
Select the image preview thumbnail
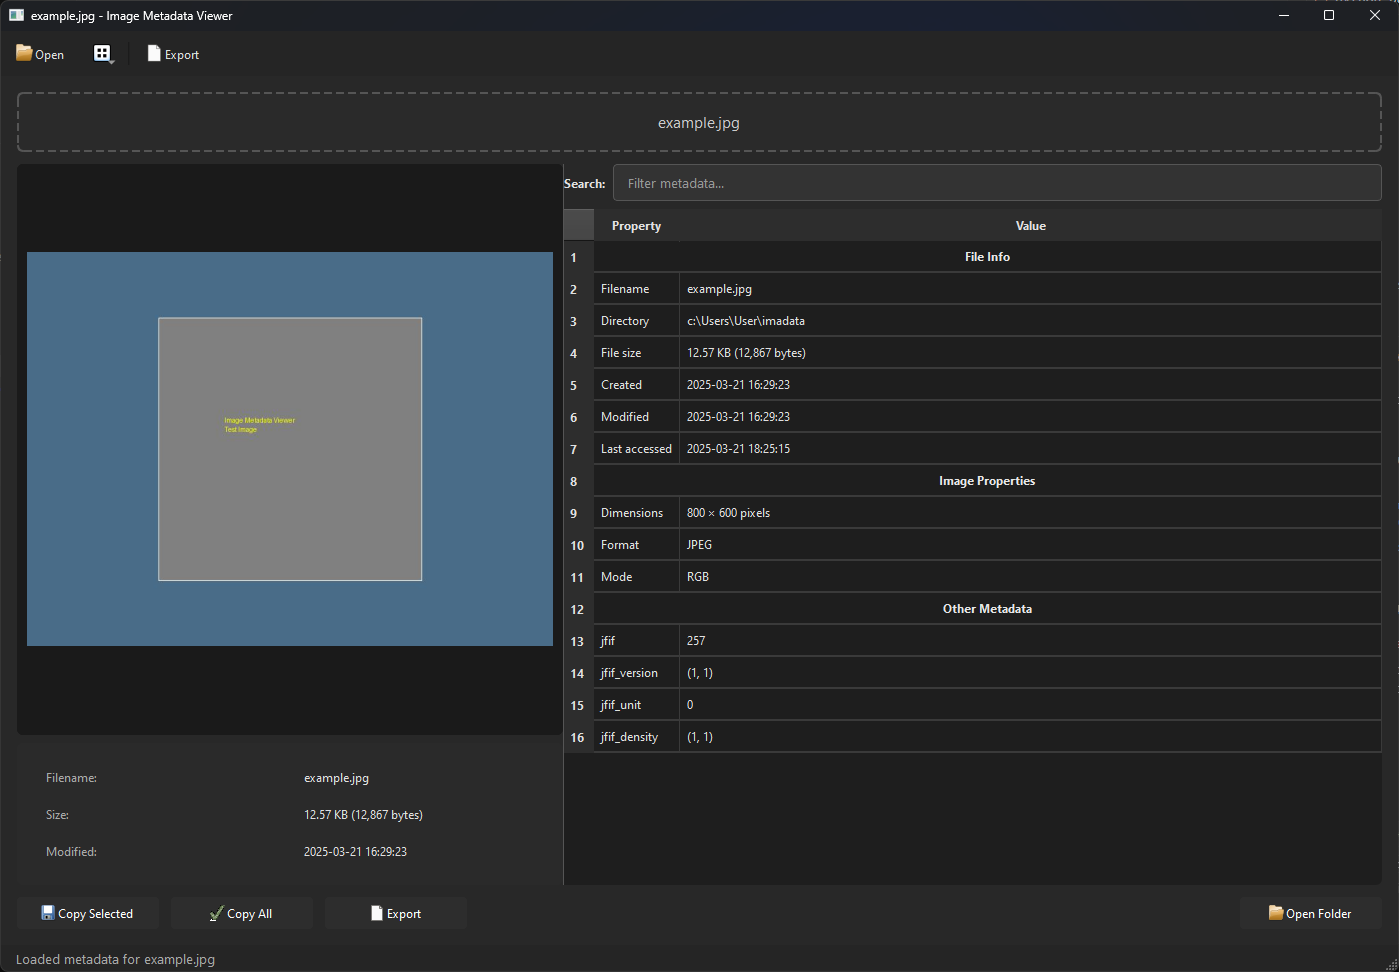point(290,449)
